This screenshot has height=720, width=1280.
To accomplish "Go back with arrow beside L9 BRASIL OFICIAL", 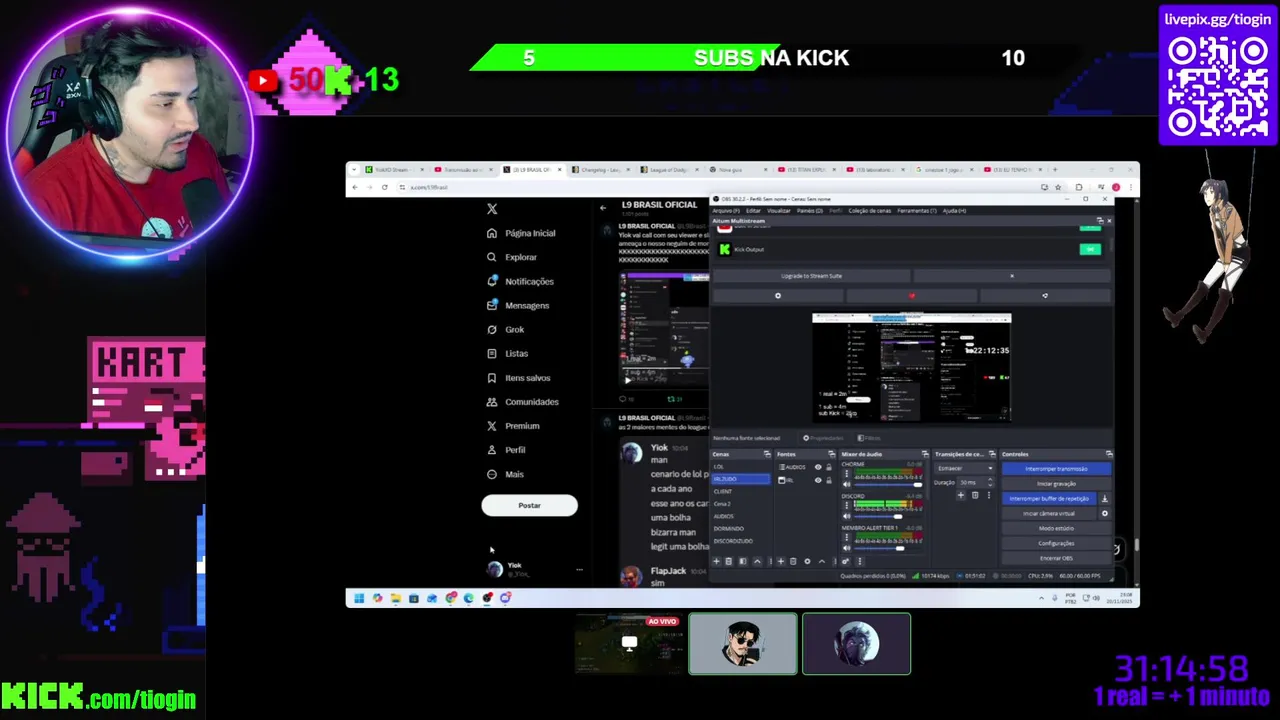I will click(603, 208).
